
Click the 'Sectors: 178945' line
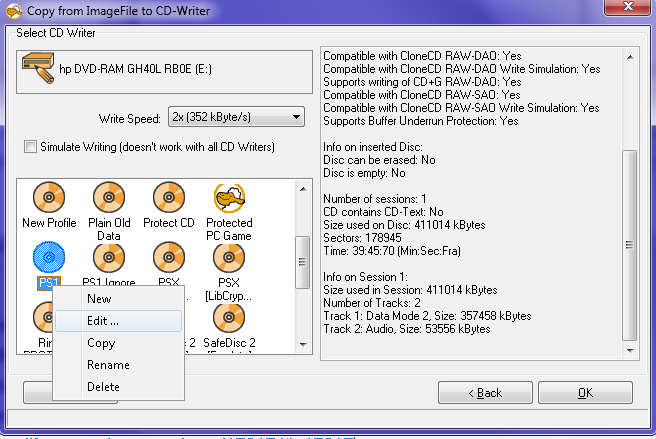click(362, 238)
